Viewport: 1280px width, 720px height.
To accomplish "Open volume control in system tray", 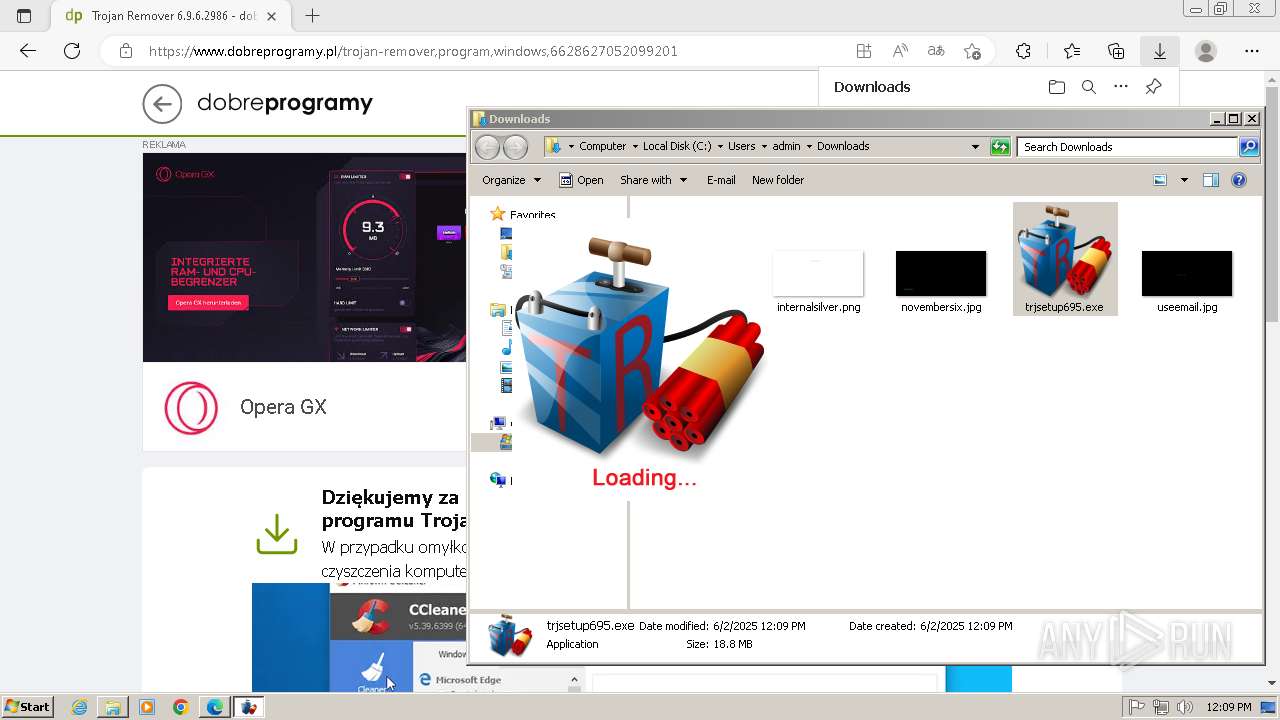I will pos(1185,707).
